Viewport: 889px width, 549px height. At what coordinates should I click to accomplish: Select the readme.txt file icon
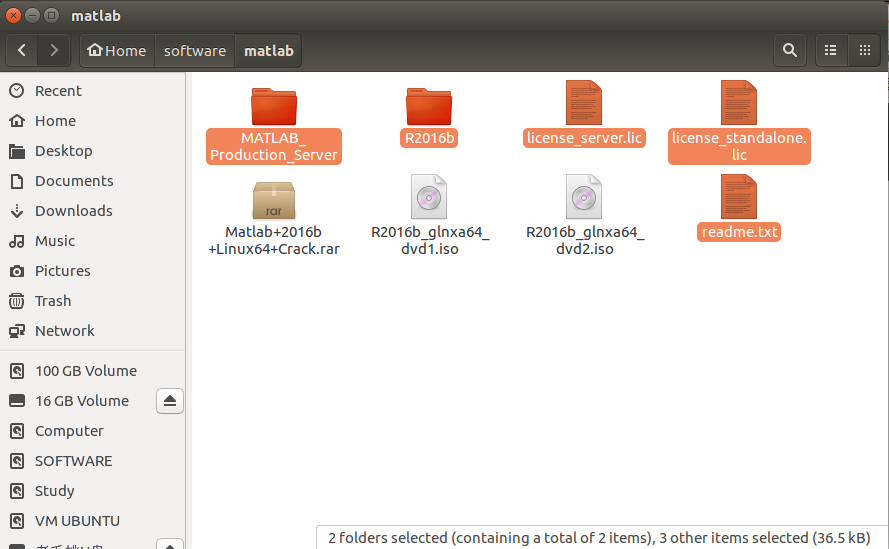coord(739,196)
